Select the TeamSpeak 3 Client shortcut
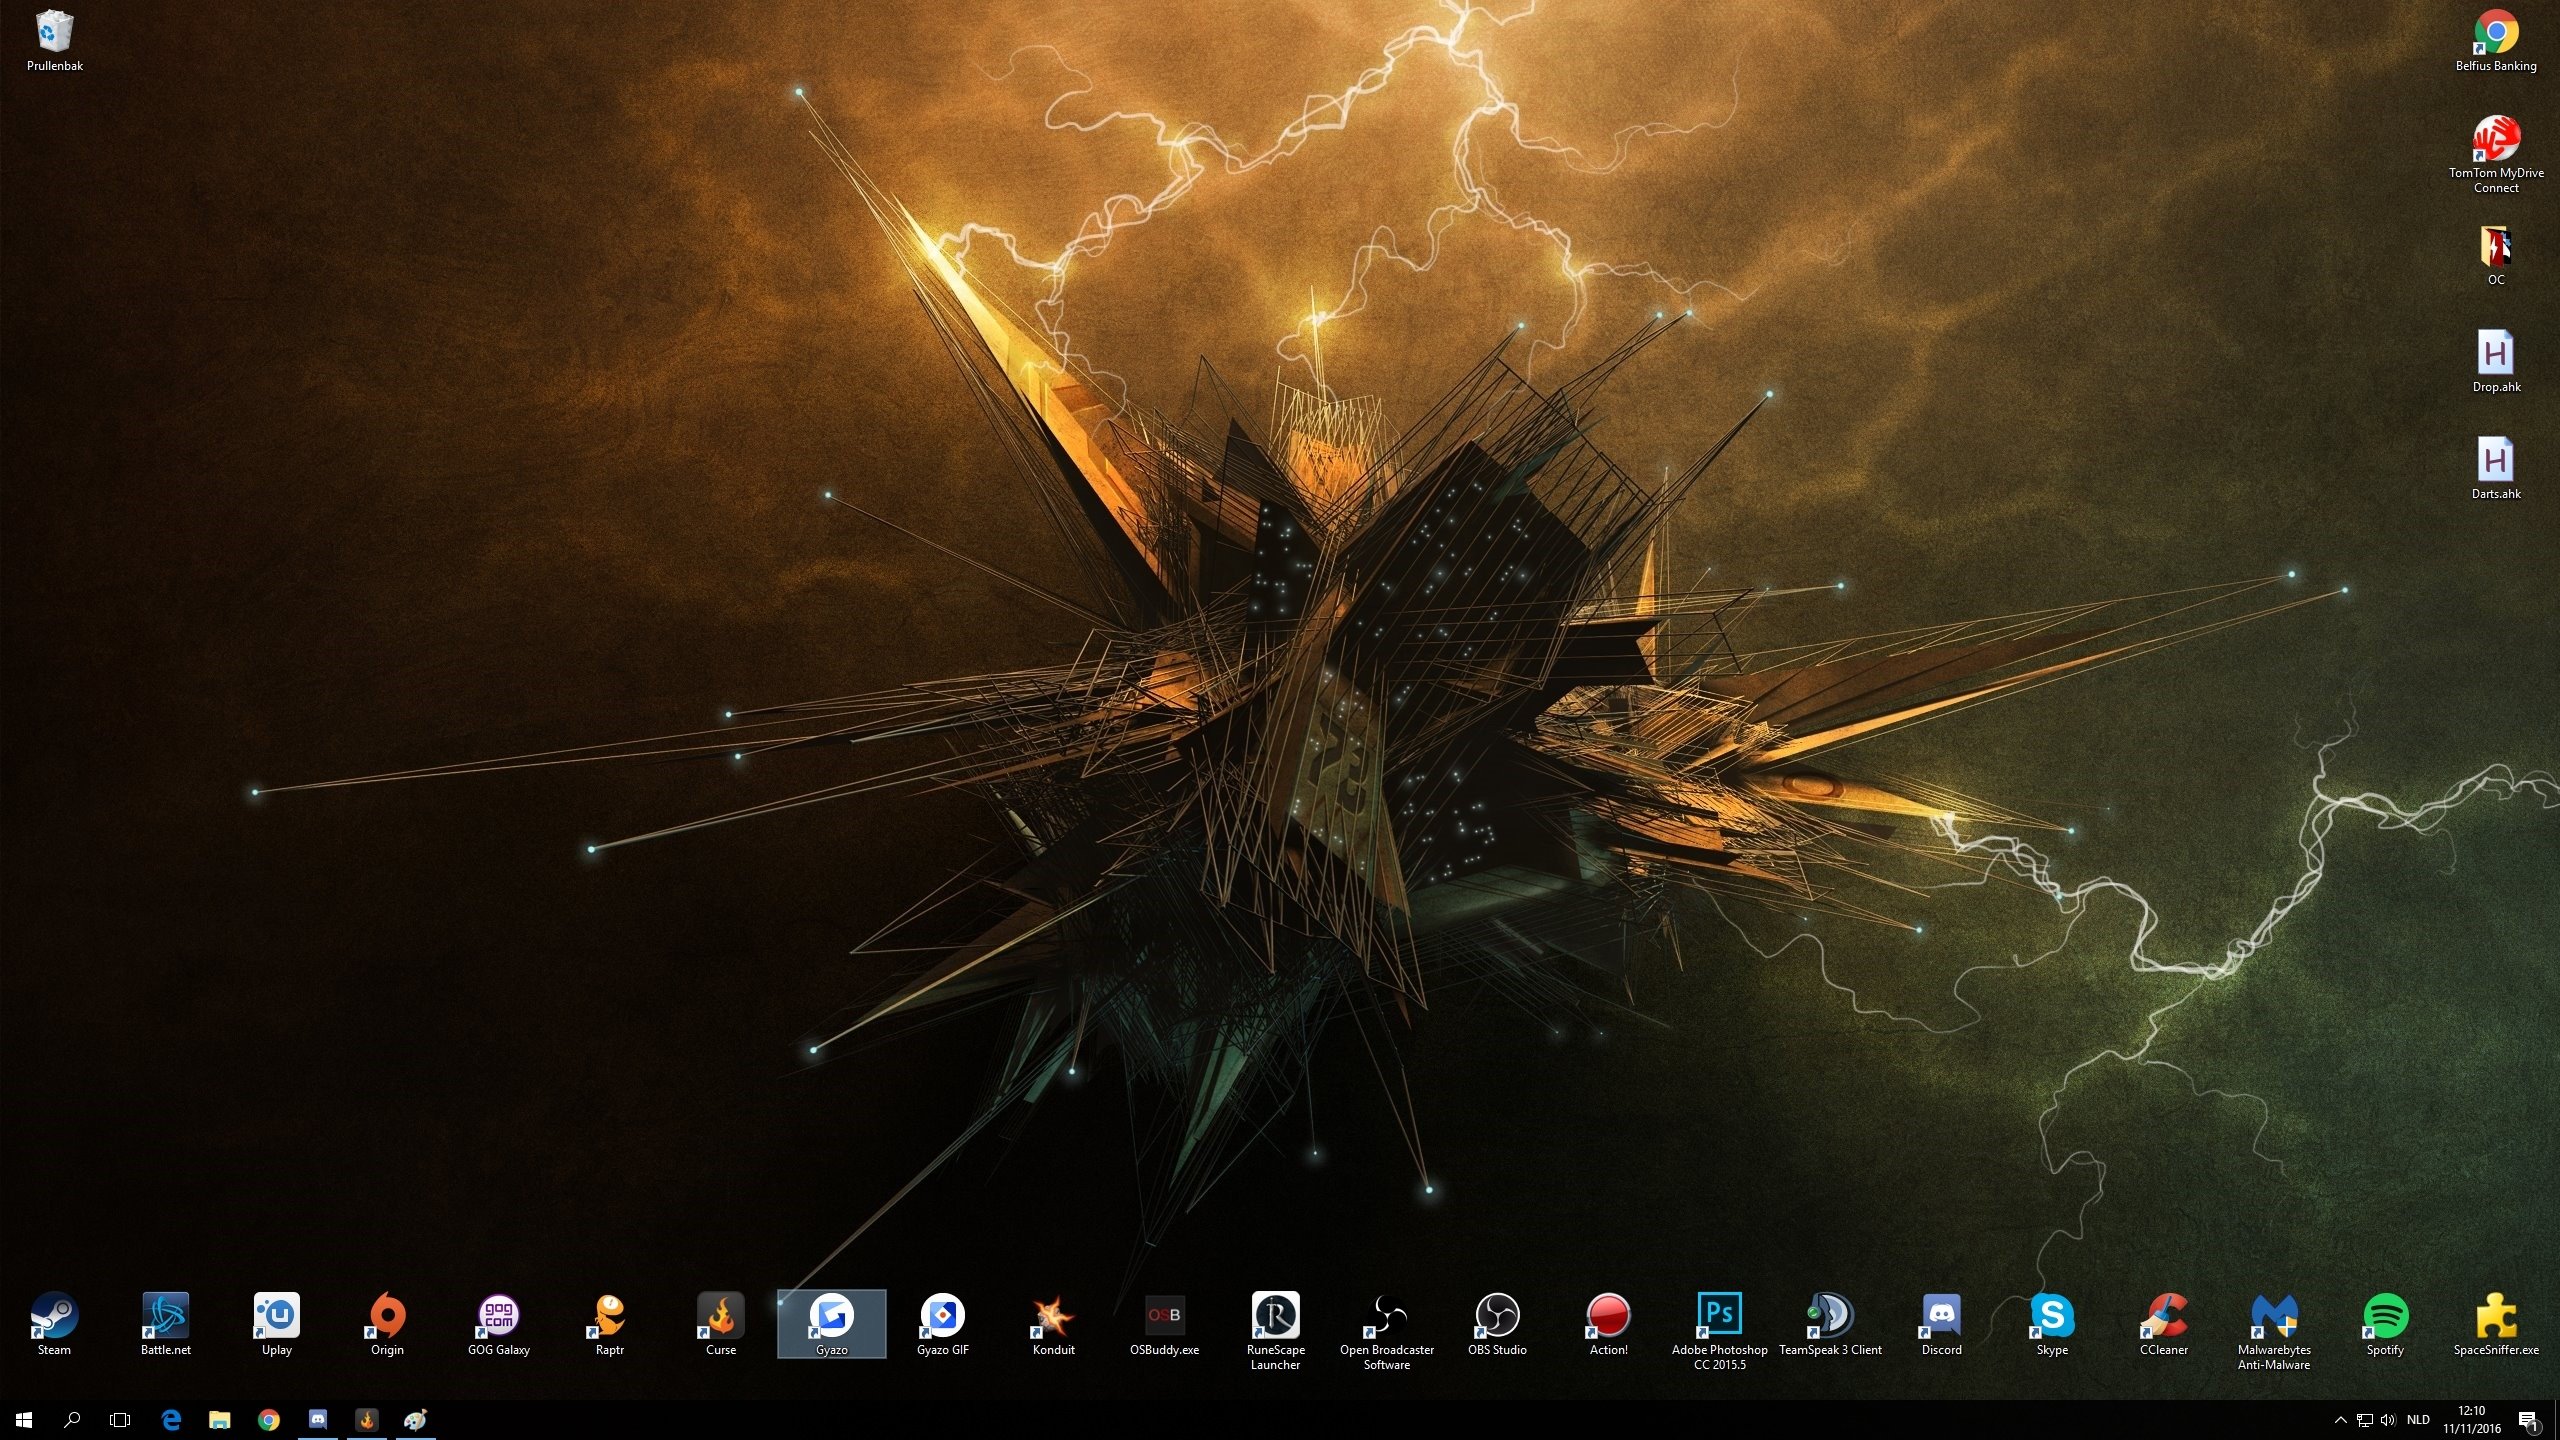The image size is (2560, 1440). (1830, 1324)
